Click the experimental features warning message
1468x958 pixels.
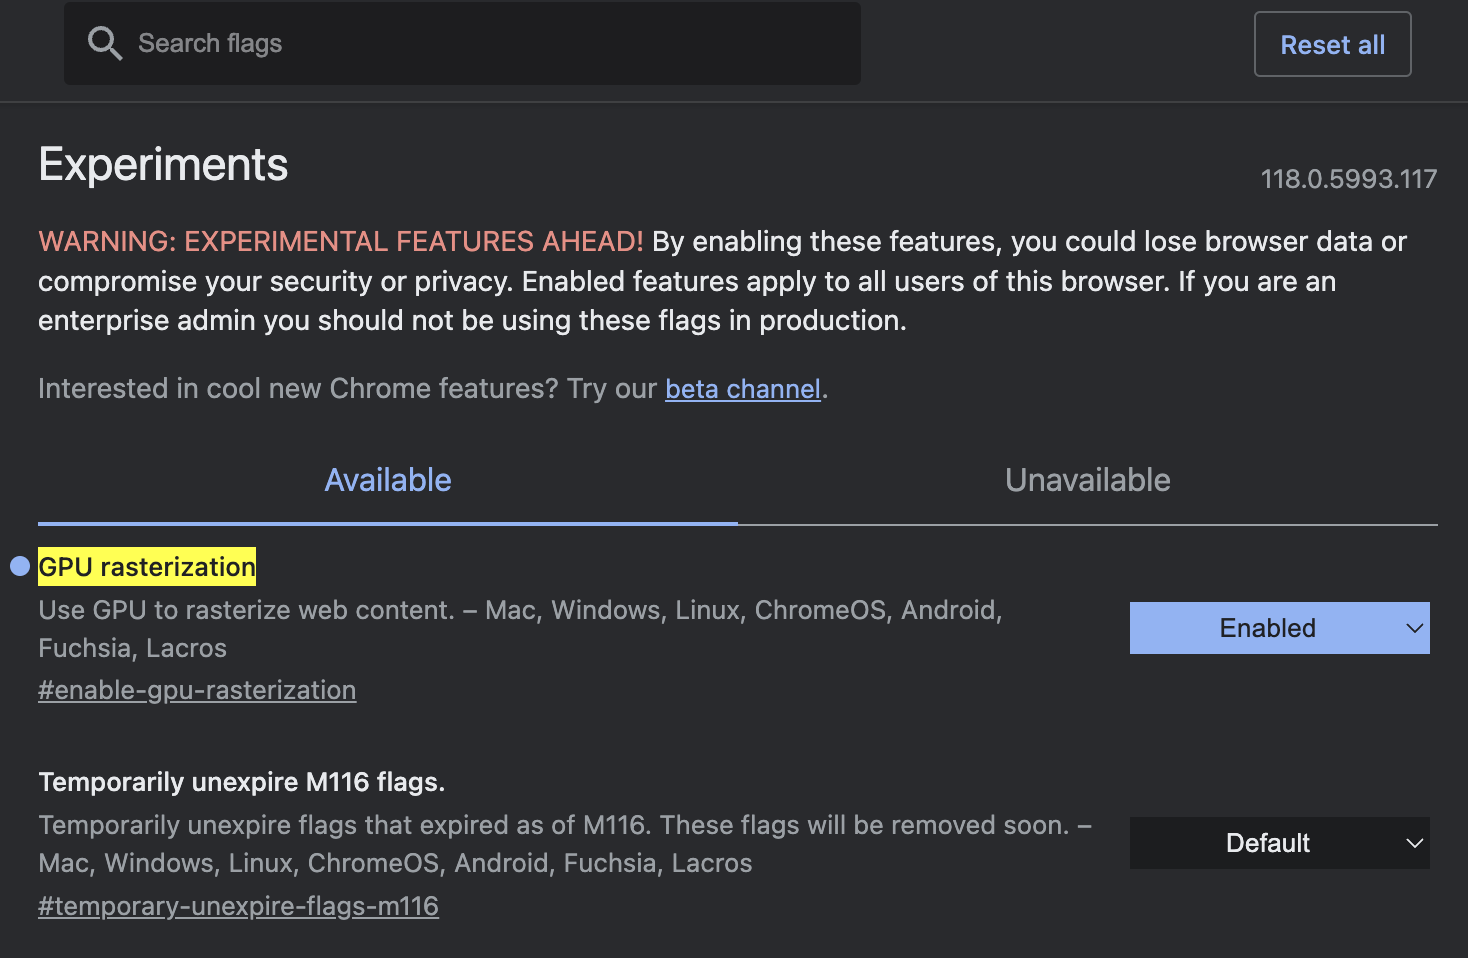coord(700,280)
